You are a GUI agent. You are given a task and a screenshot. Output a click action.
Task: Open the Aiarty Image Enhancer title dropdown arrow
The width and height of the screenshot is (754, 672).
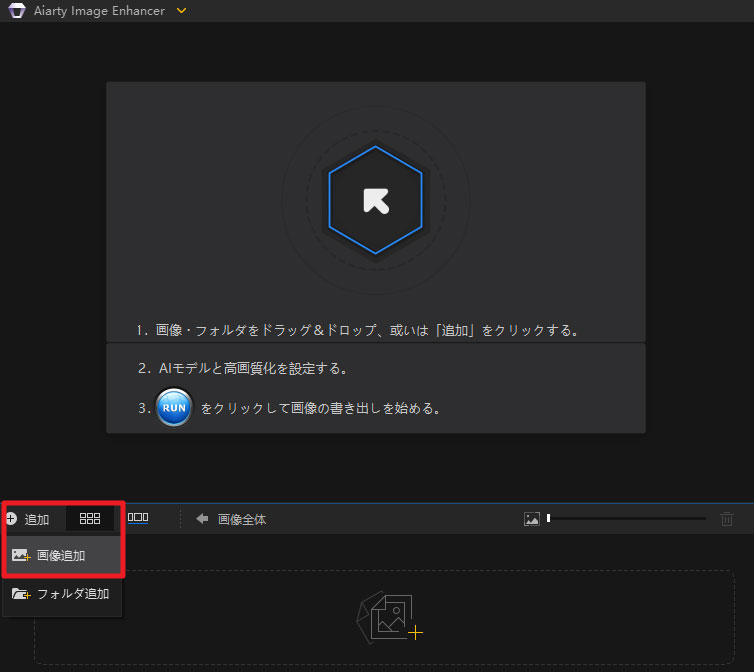(181, 11)
